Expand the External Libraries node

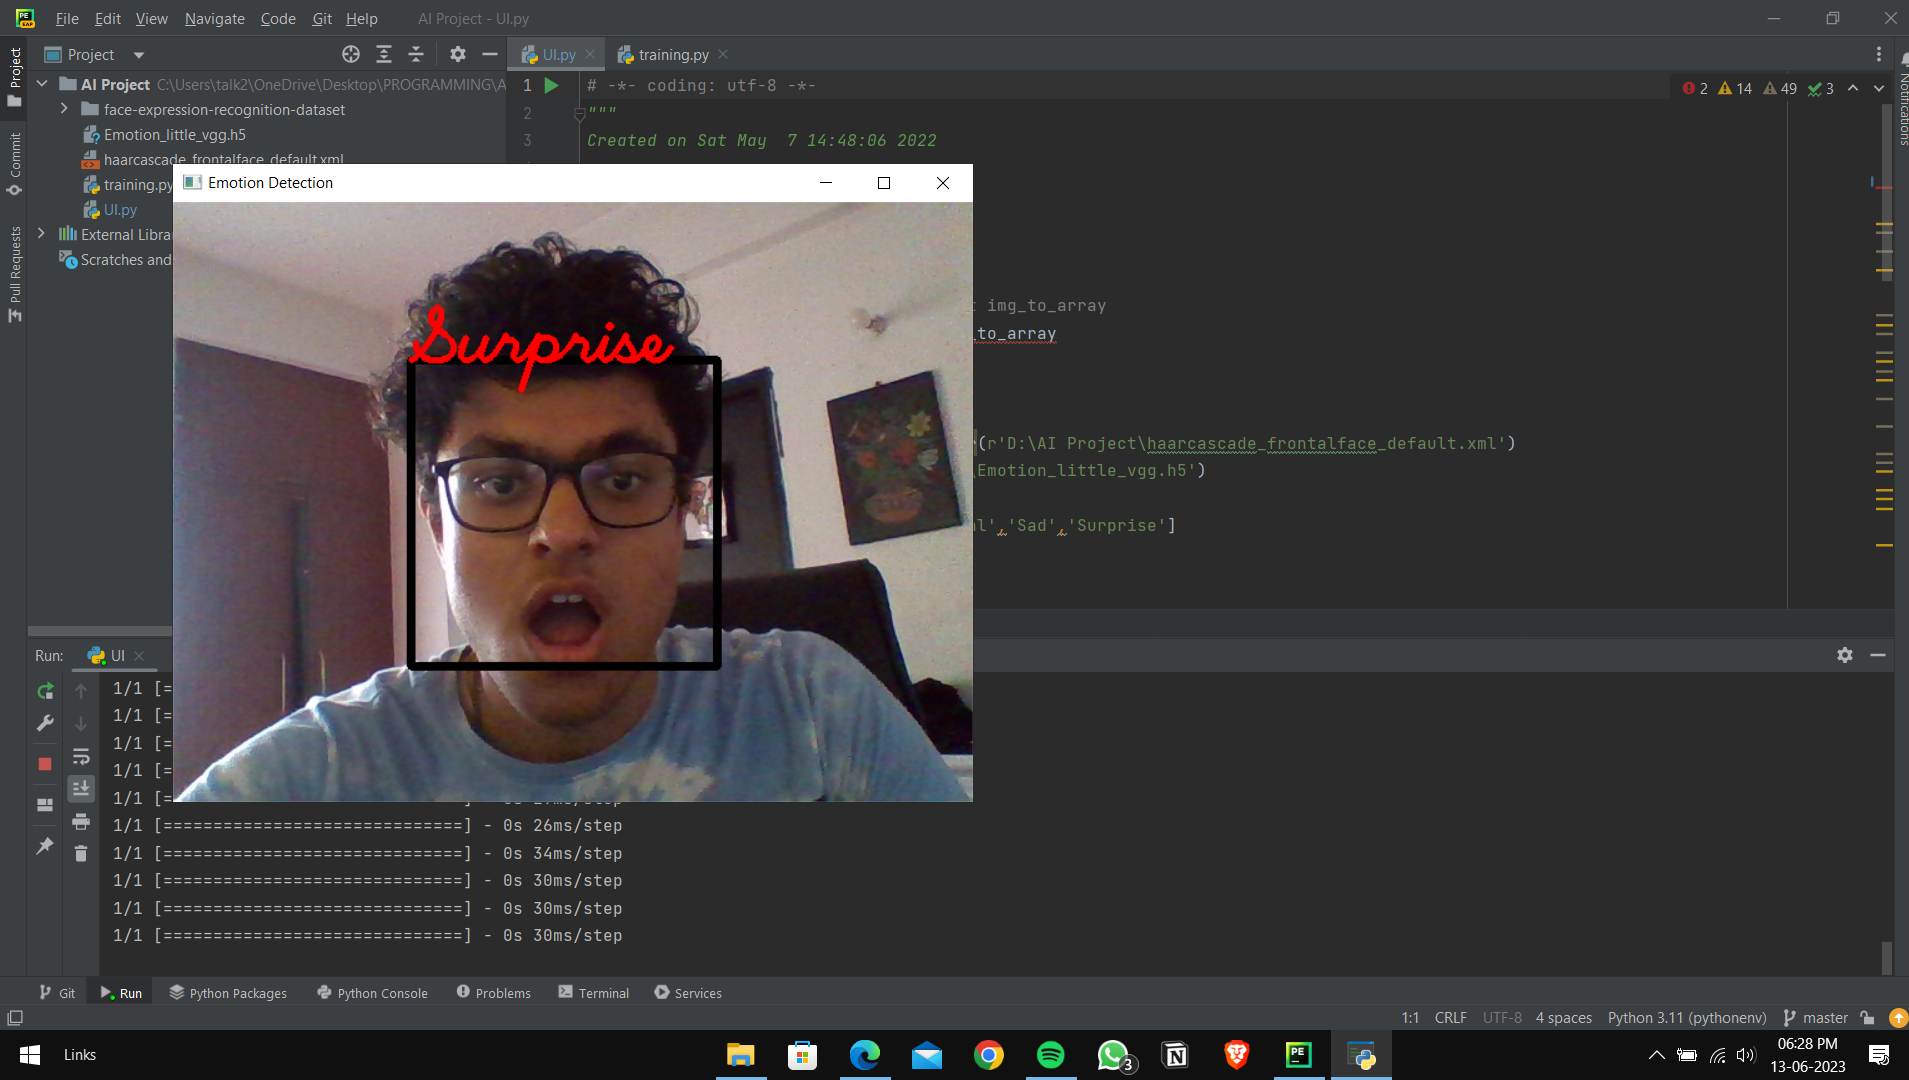click(41, 233)
